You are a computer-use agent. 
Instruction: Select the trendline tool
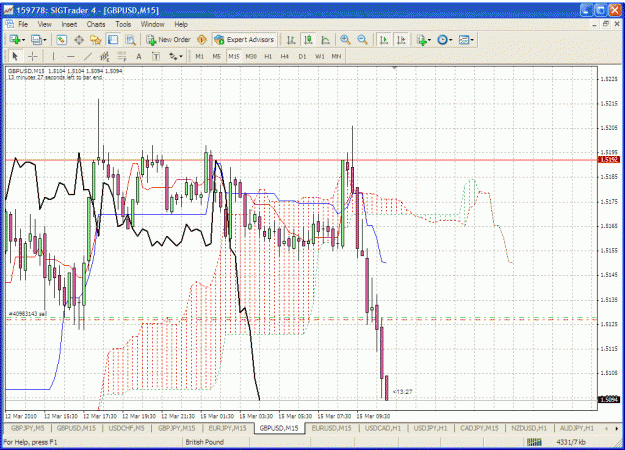pyautogui.click(x=88, y=57)
